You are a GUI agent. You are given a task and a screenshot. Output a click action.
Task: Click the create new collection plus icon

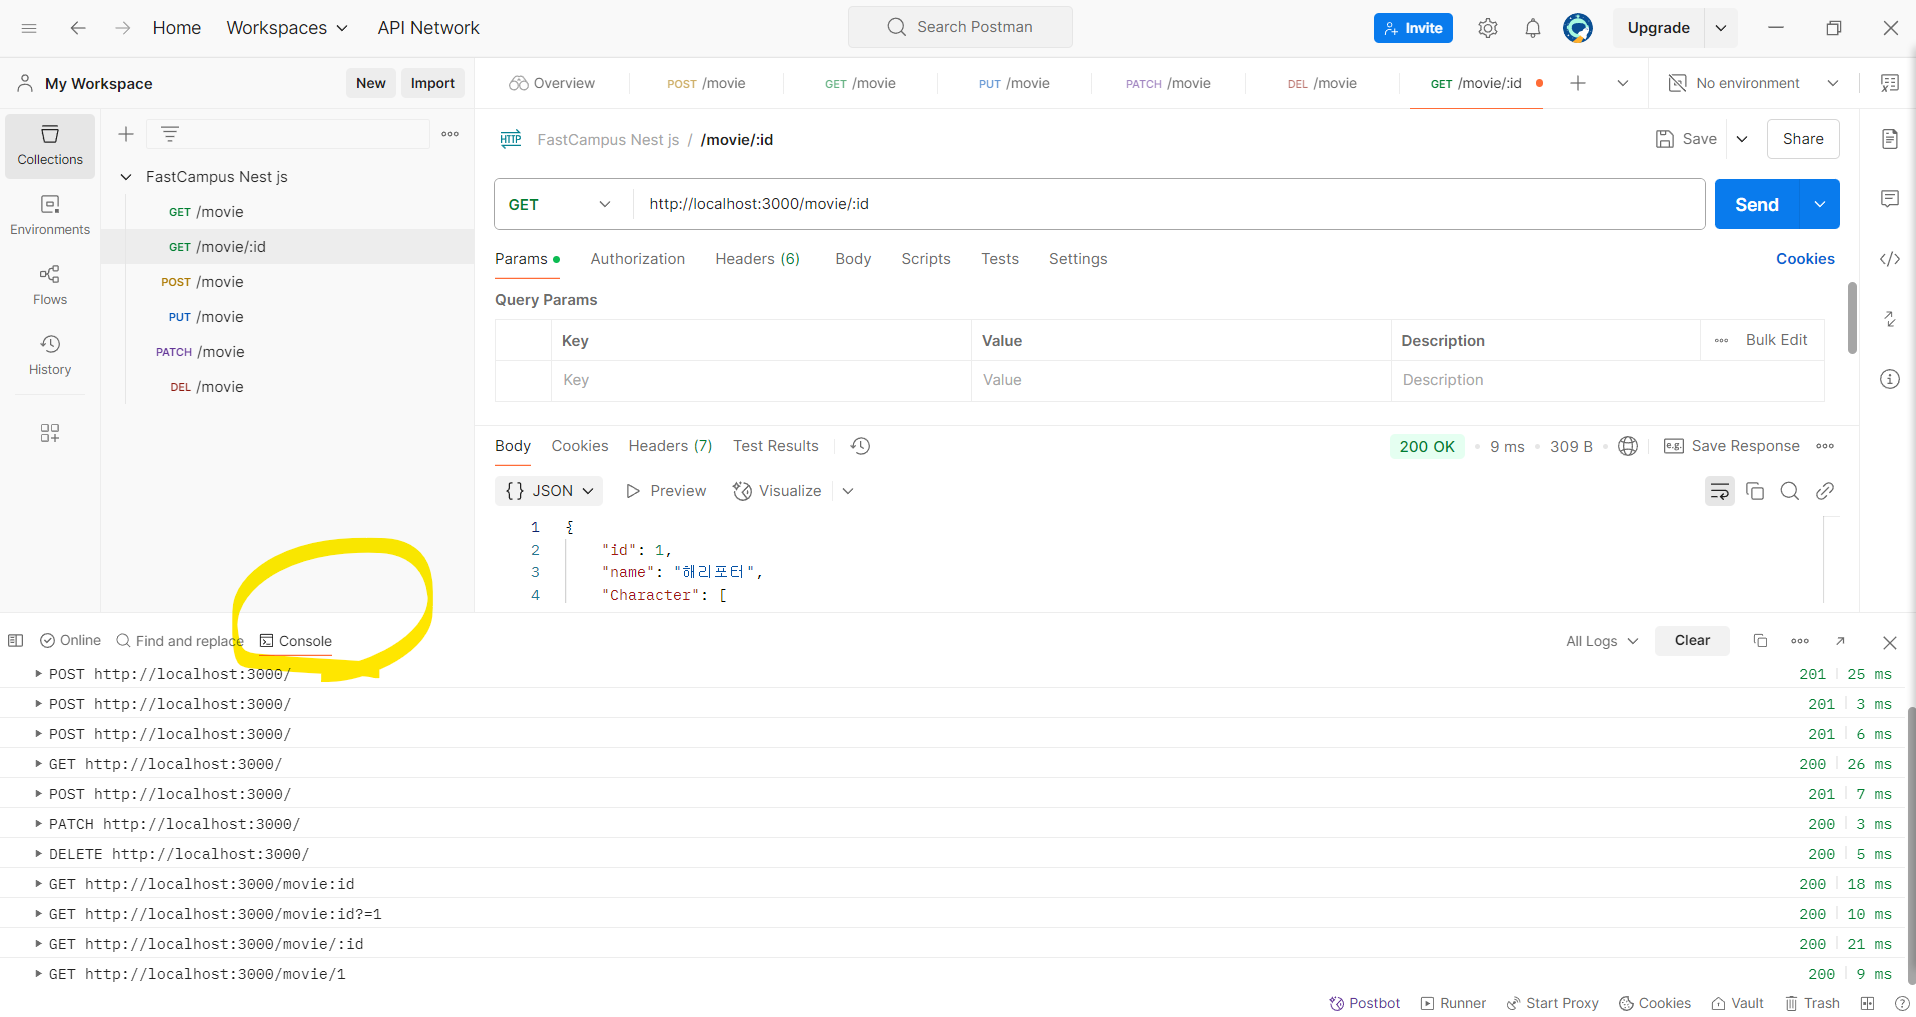pos(126,134)
